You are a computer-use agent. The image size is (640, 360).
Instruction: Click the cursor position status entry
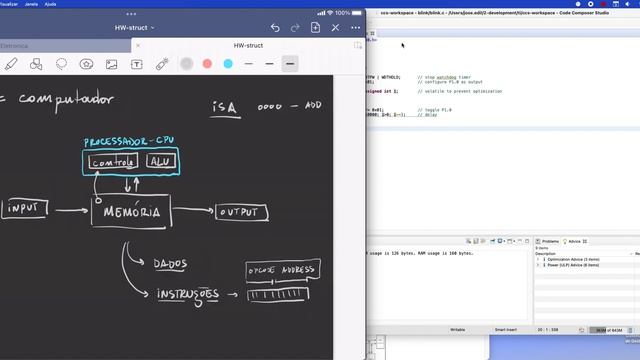tap(548, 330)
